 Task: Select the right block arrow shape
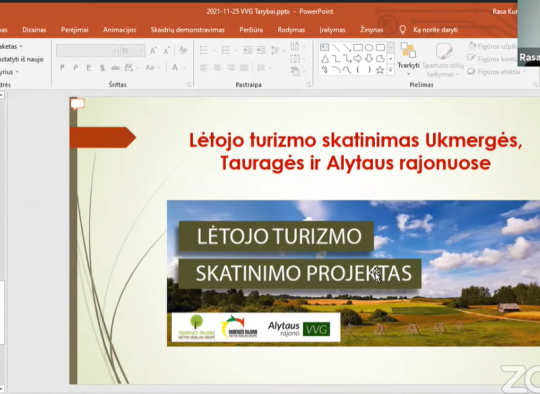click(358, 59)
